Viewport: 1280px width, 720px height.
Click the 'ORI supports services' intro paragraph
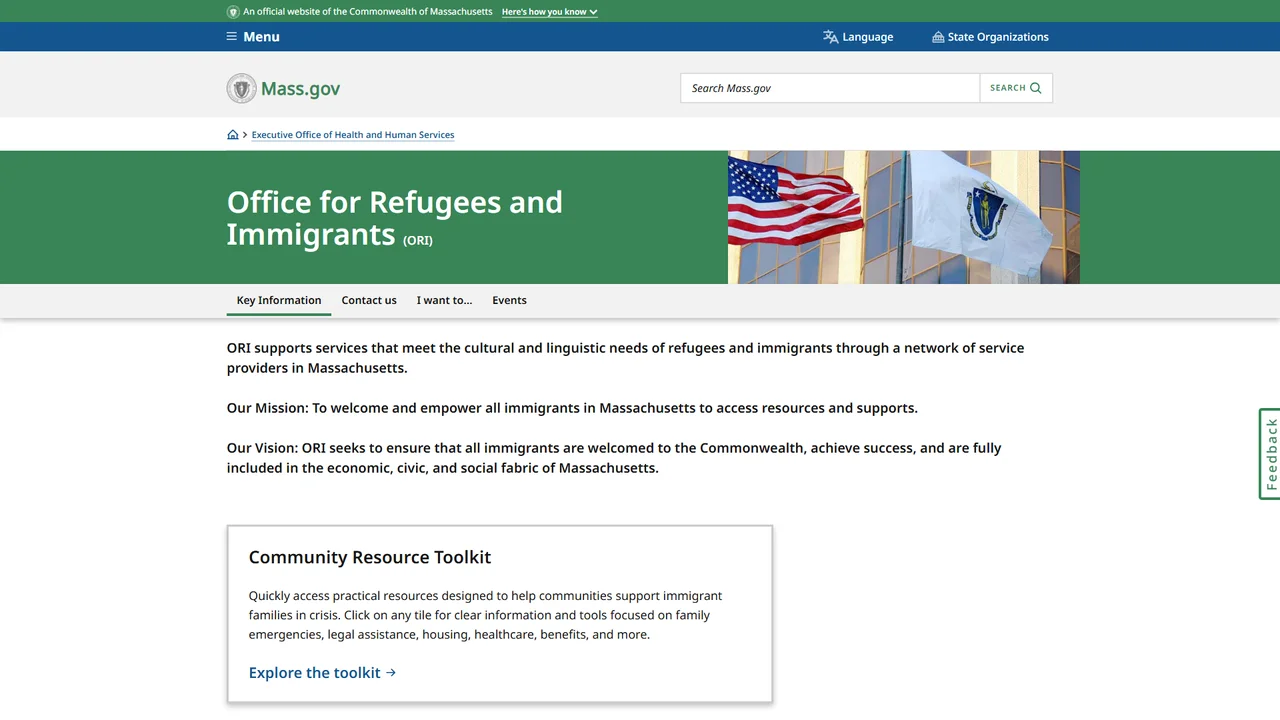[625, 358]
